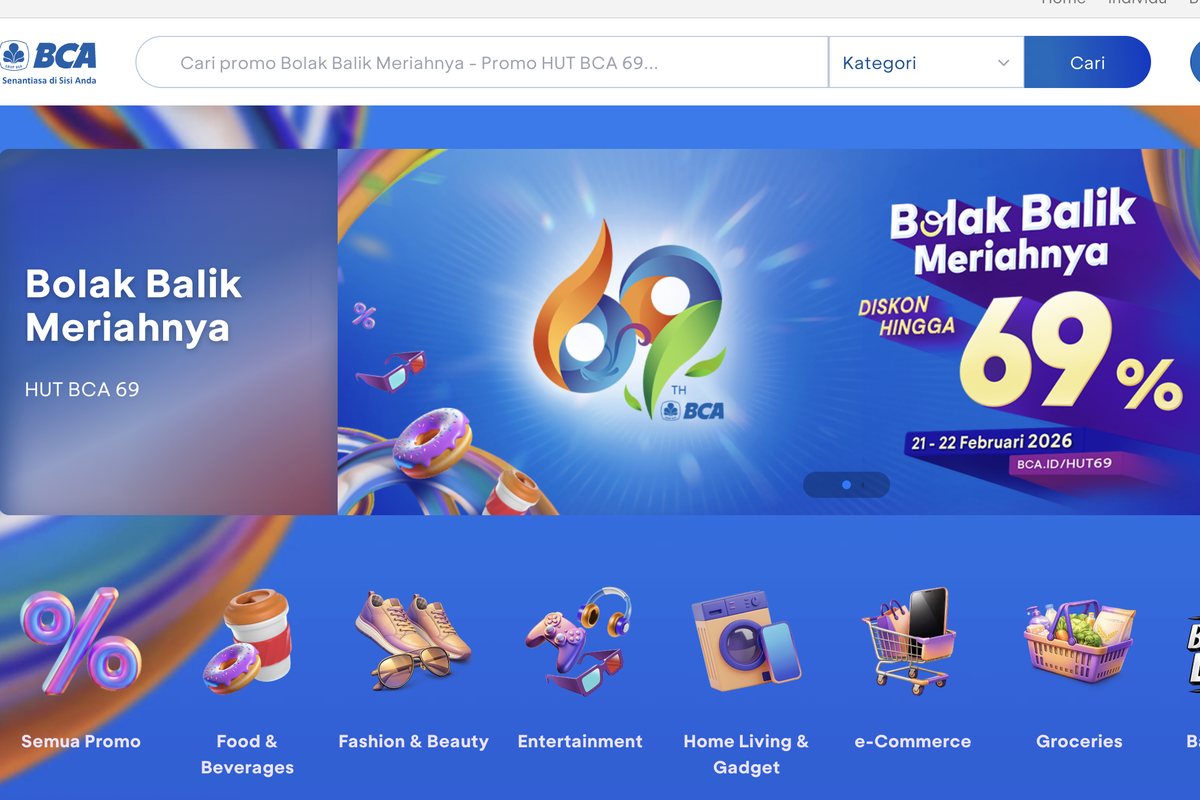Click the Groceries category label
Viewport: 1200px width, 800px height.
[x=1079, y=741]
